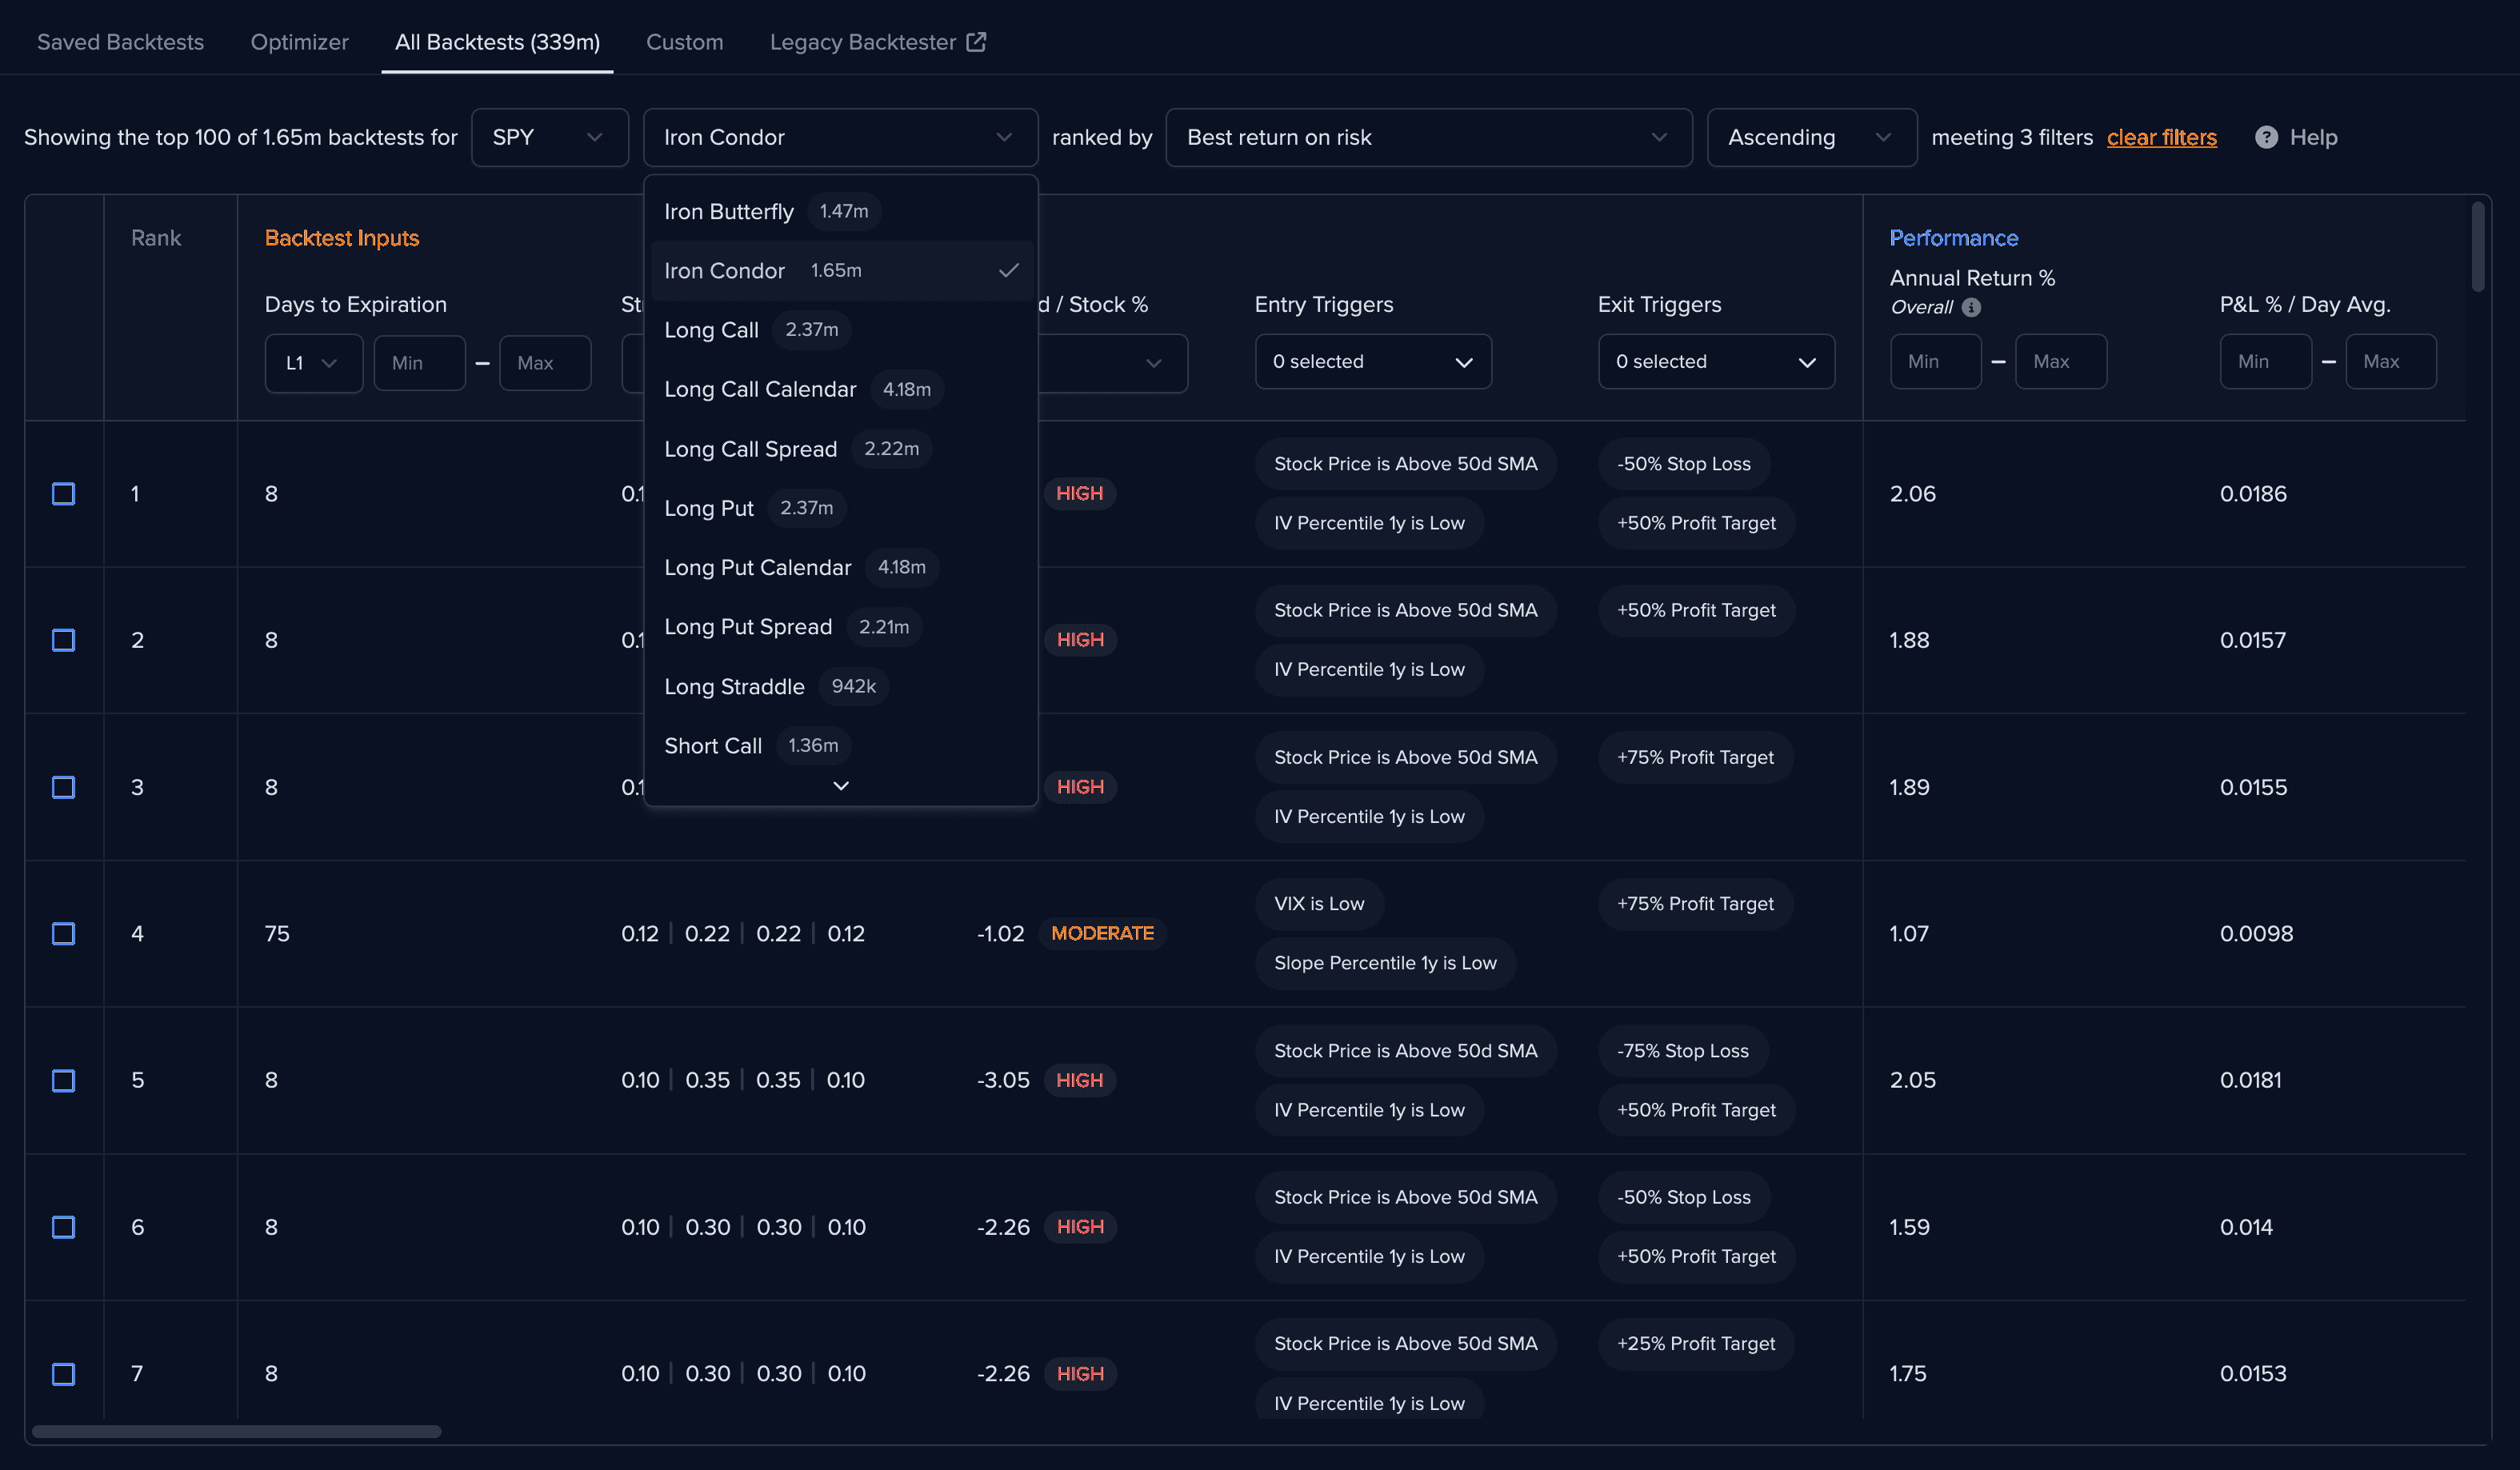Click the checkmark next to Iron Condor
Viewport: 2520px width, 1470px height.
1009,270
